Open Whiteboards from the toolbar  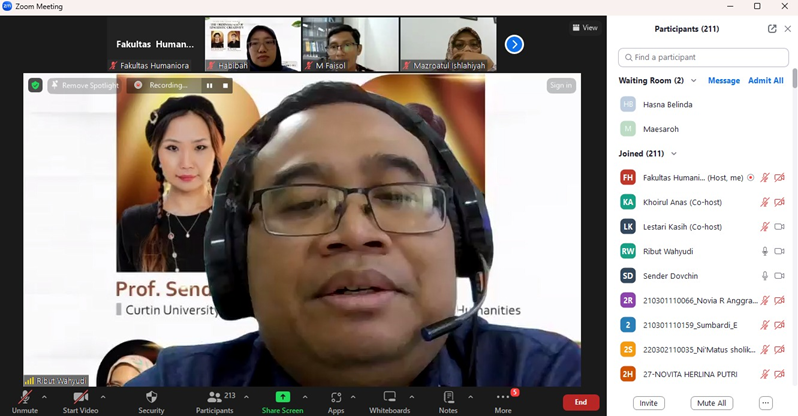point(389,397)
